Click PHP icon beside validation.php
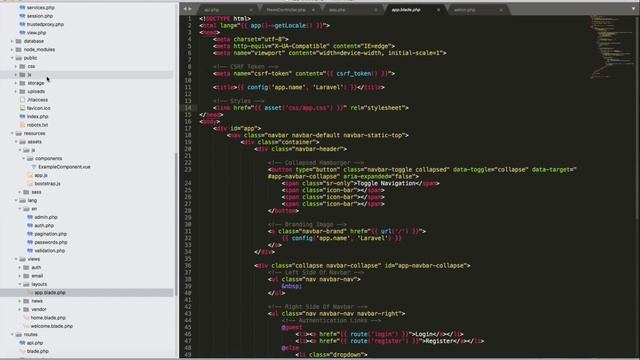640x360 pixels. [30, 251]
